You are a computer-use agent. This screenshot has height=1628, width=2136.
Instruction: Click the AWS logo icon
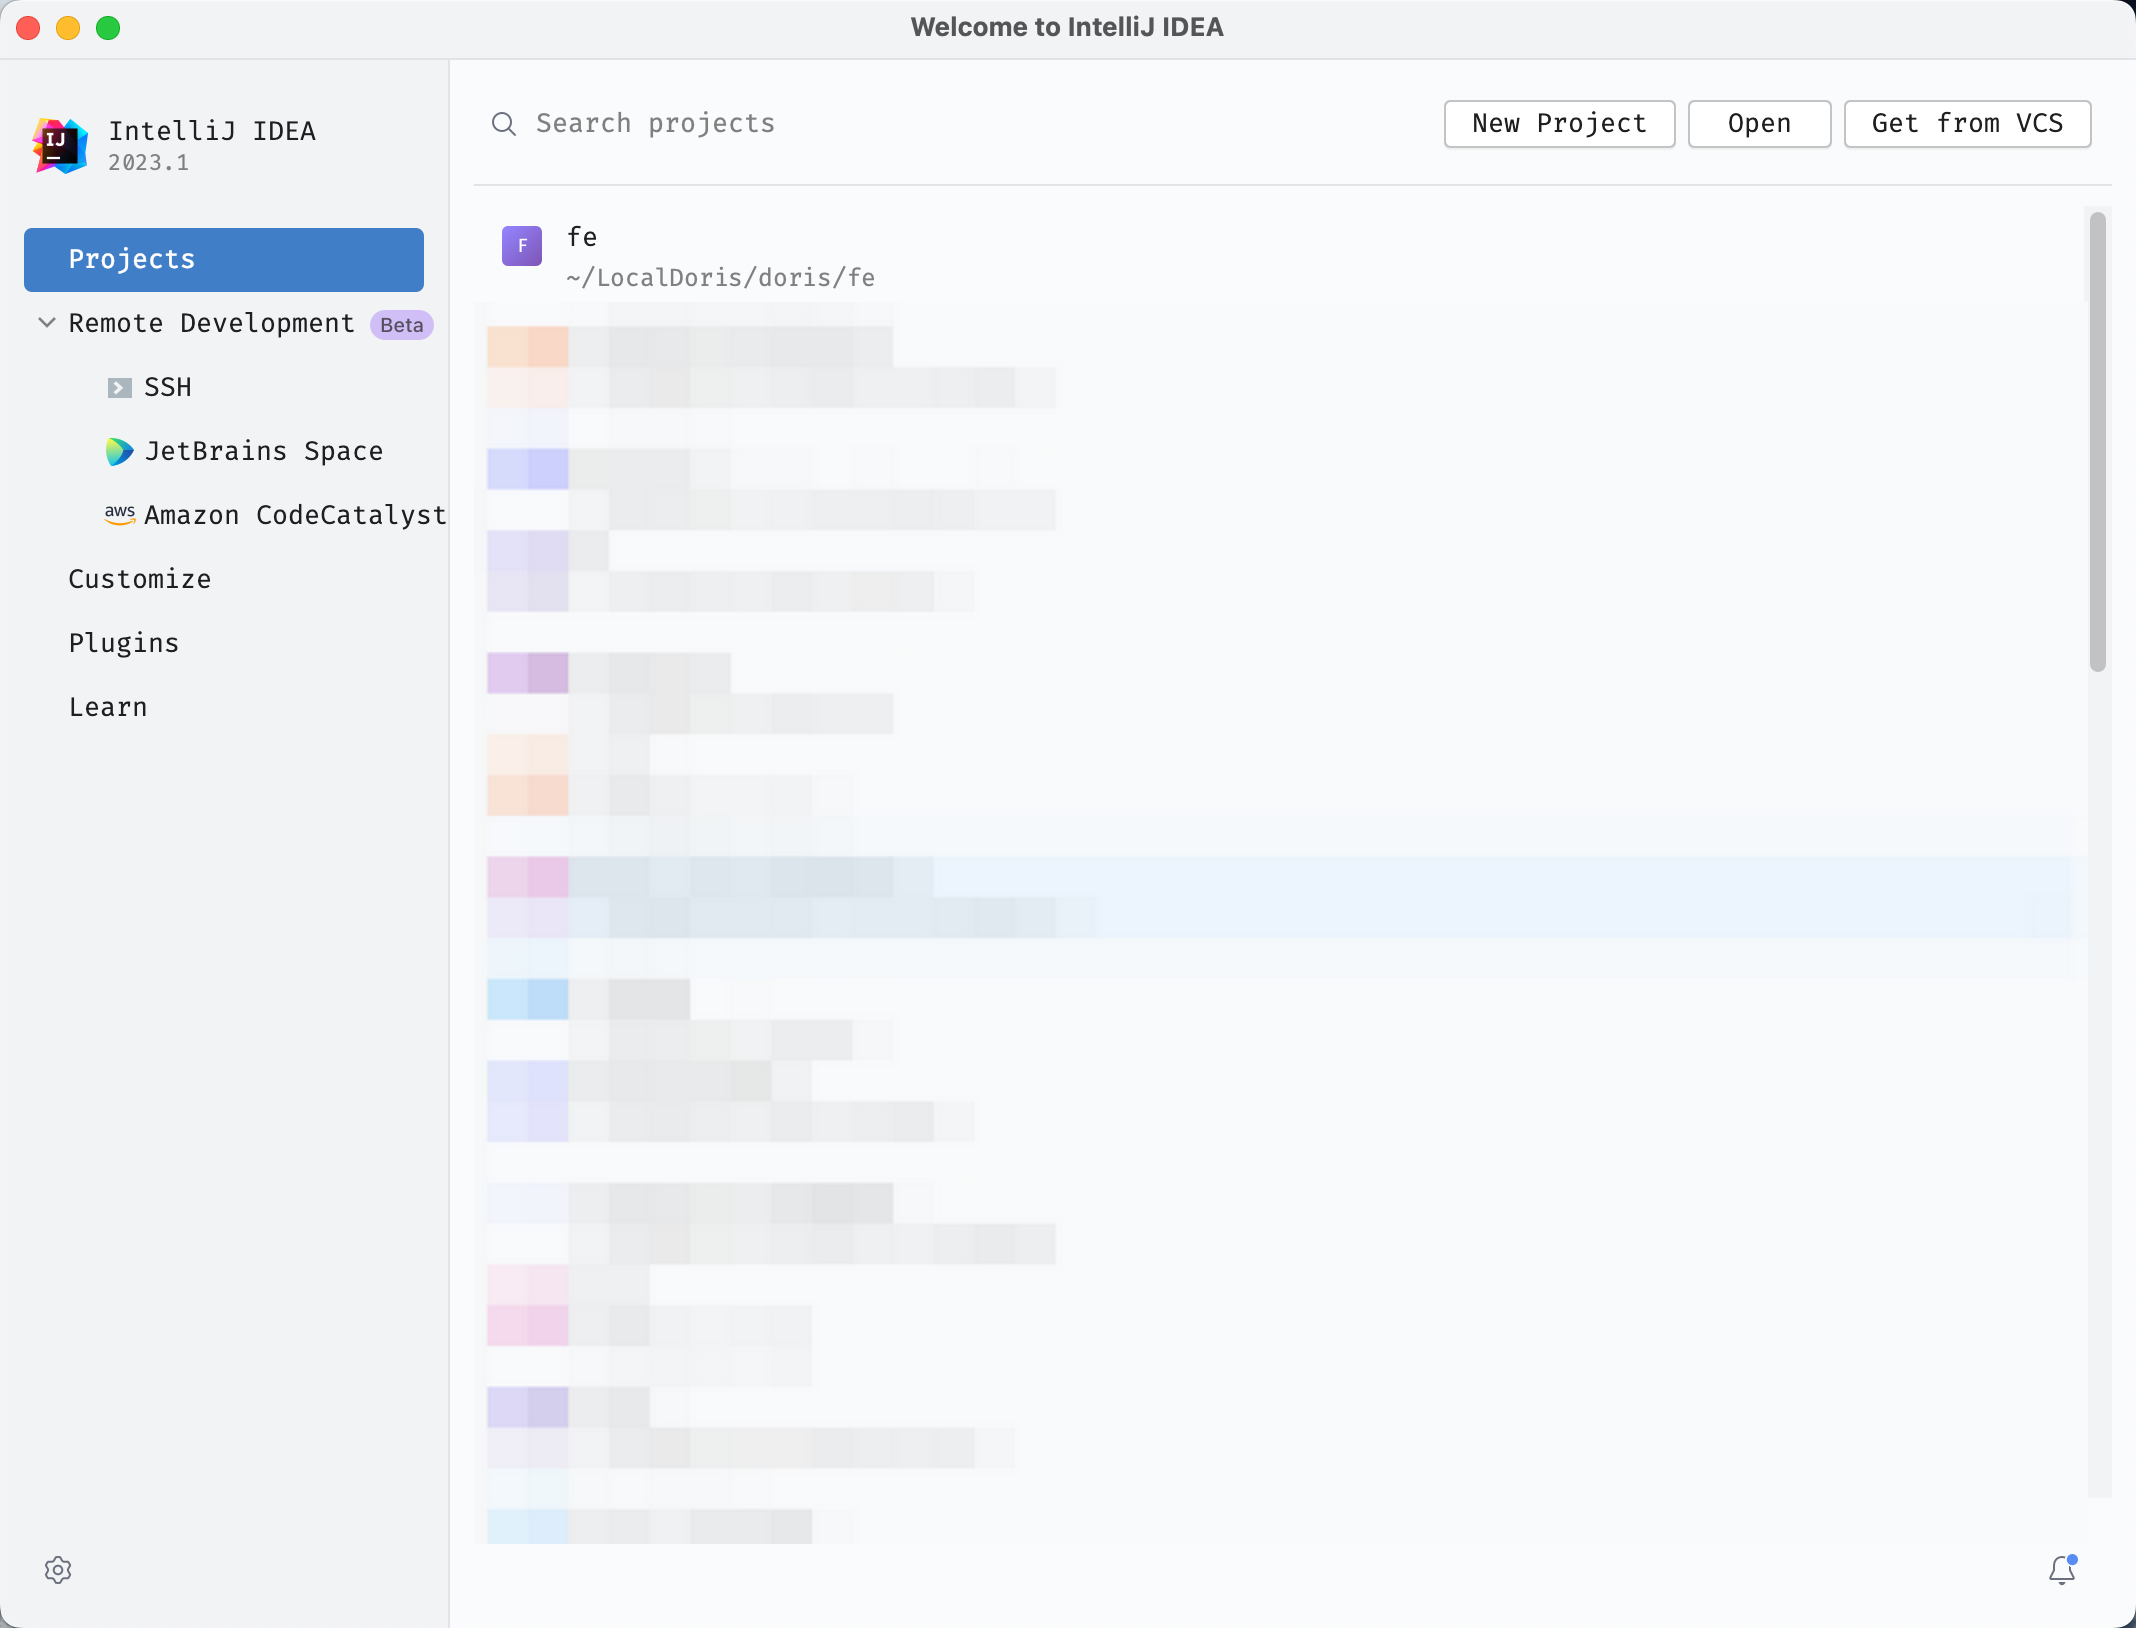(119, 514)
